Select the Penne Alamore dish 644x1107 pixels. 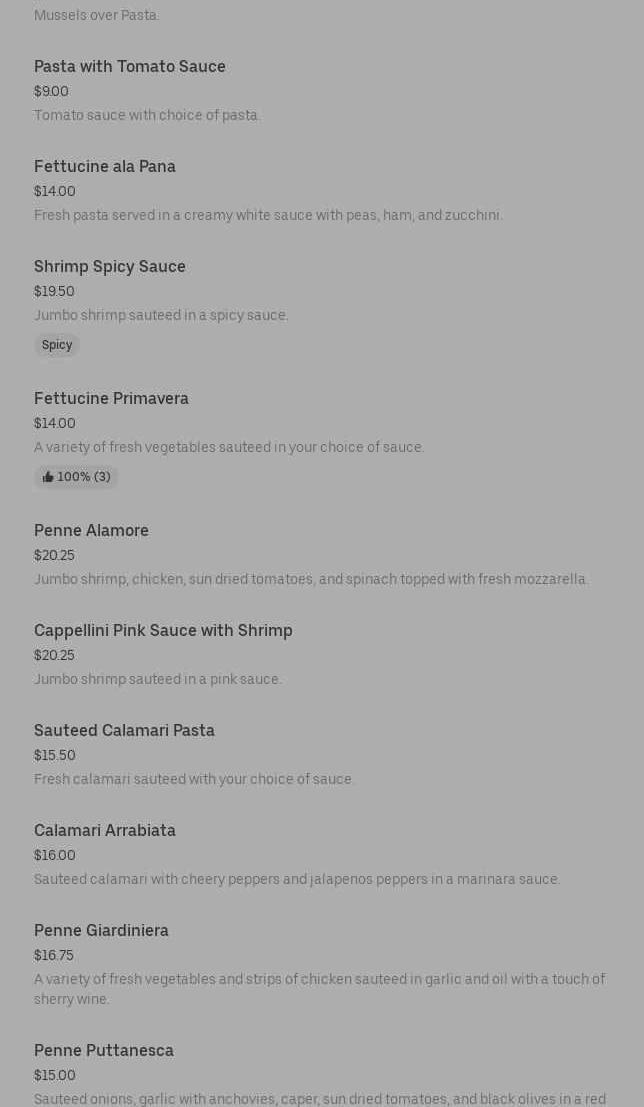91,531
